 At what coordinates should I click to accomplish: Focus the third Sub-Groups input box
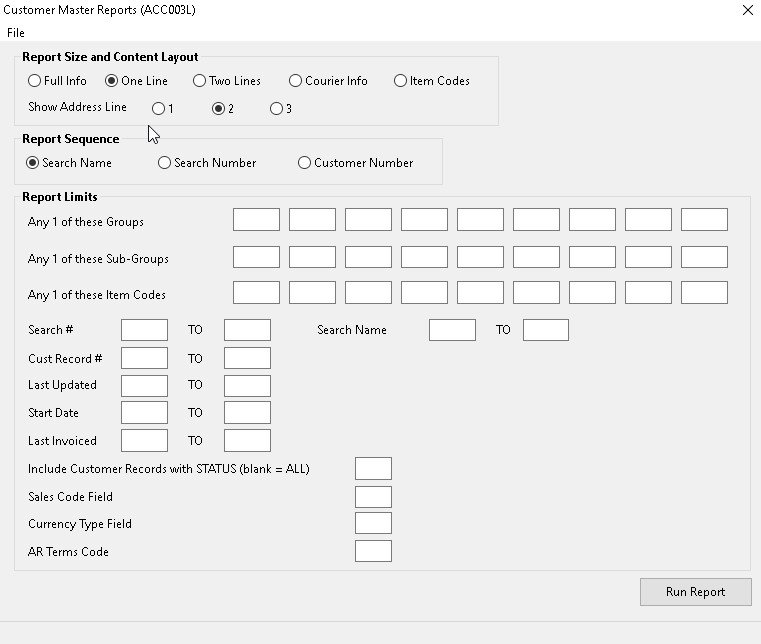368,257
